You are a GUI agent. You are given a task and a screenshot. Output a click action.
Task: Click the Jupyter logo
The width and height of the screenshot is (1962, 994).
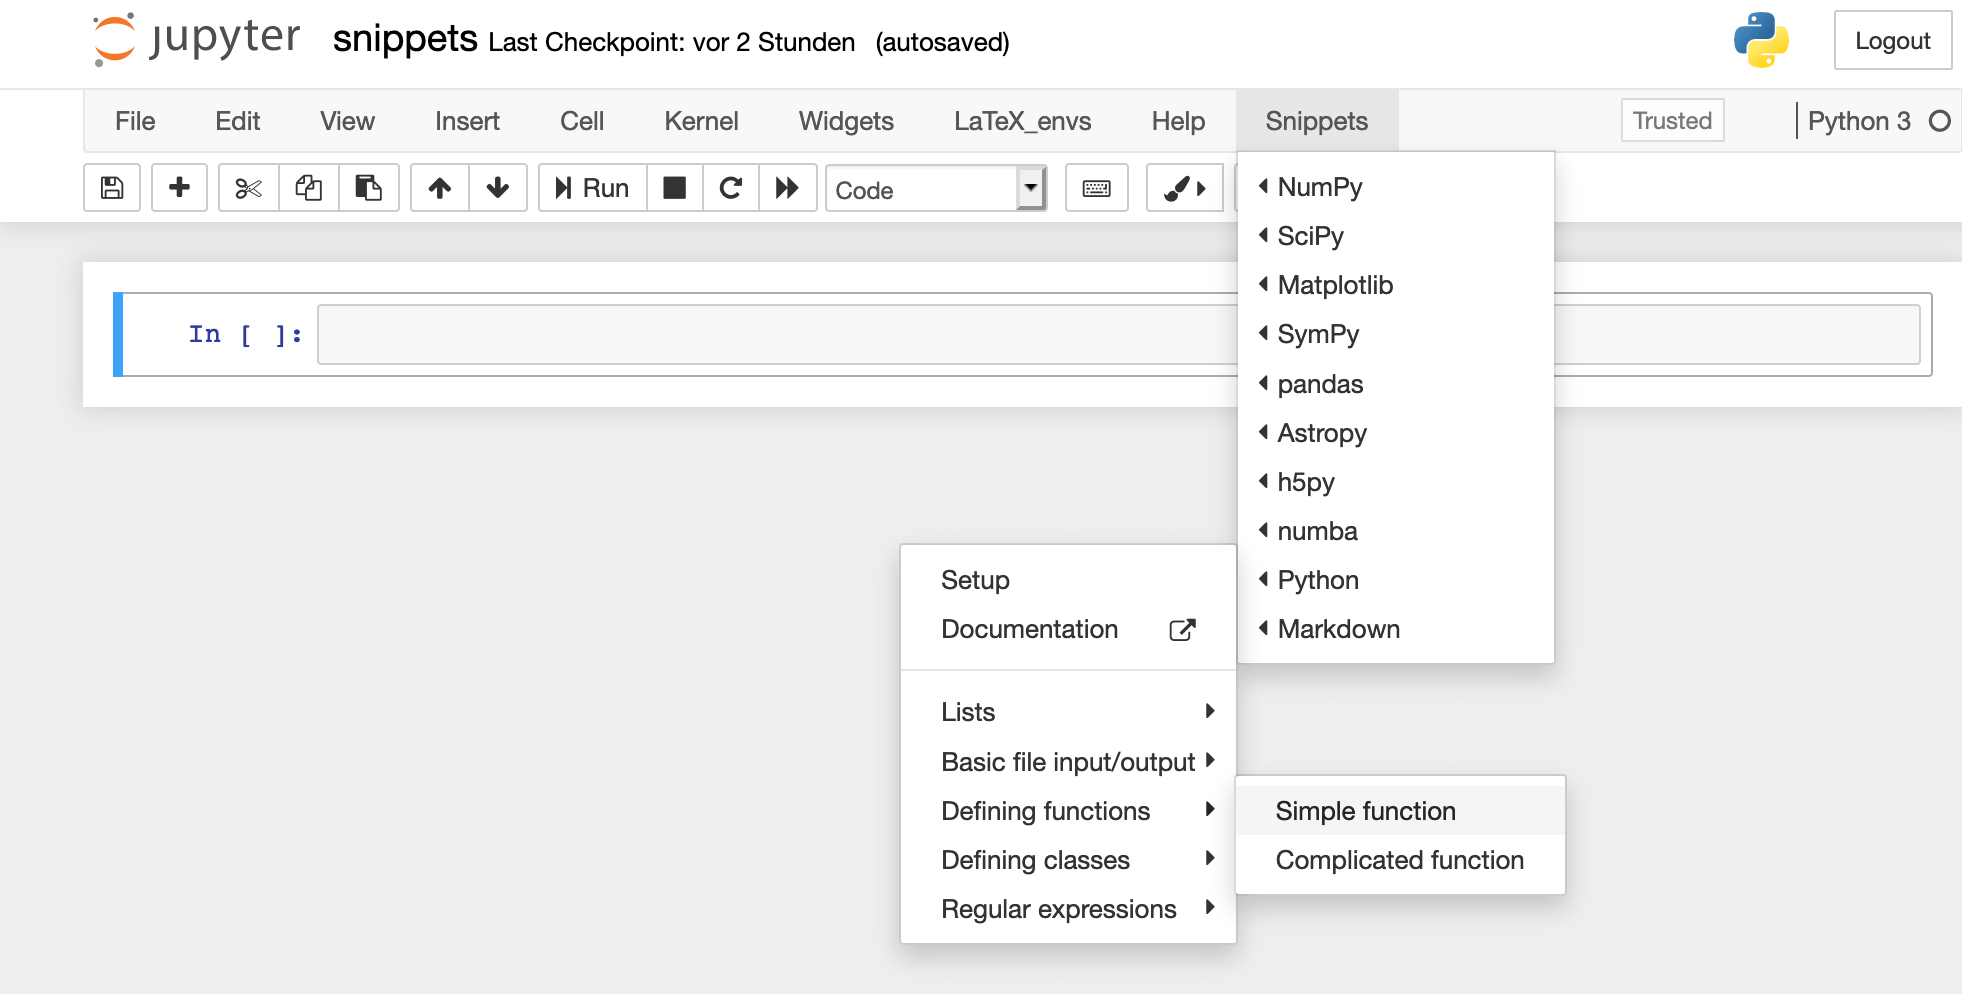196,40
